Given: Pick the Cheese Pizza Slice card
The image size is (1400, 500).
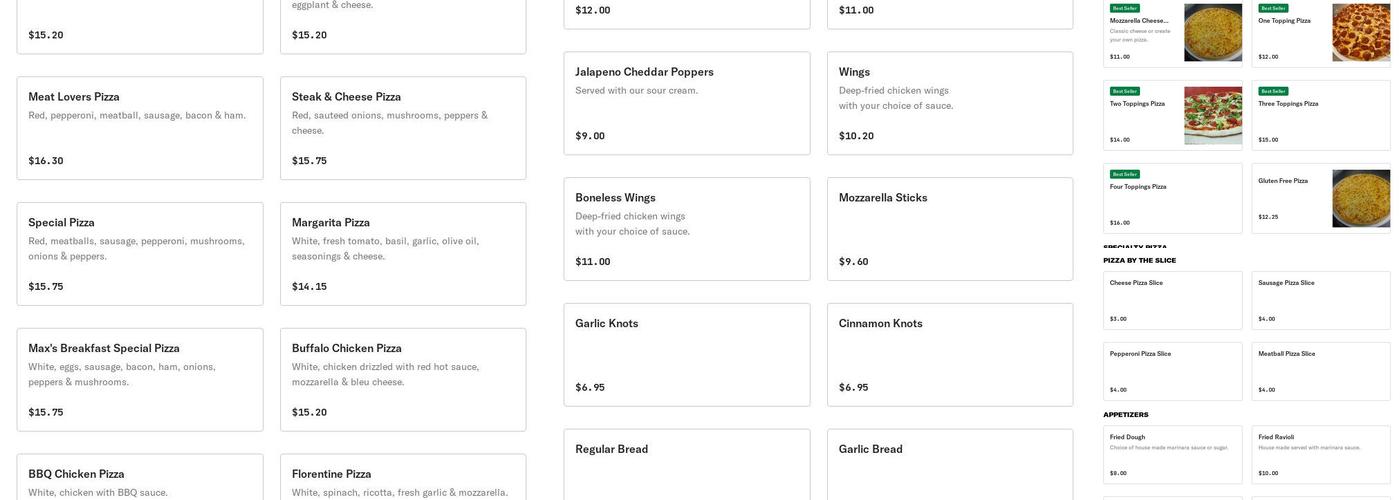Looking at the screenshot, I should 1173,300.
